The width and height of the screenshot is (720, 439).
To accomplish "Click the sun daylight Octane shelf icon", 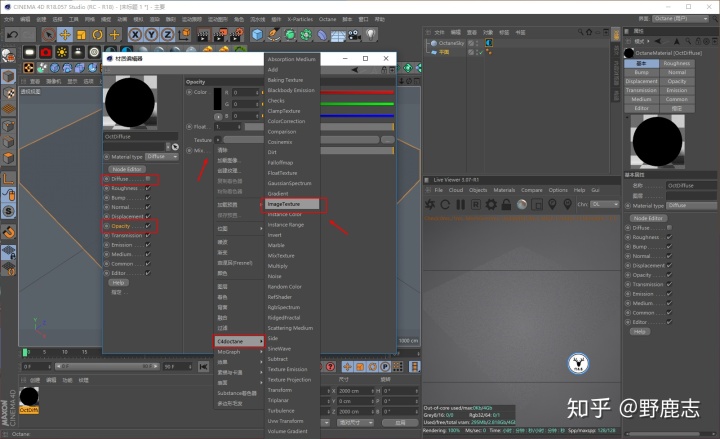I will [62, 52].
